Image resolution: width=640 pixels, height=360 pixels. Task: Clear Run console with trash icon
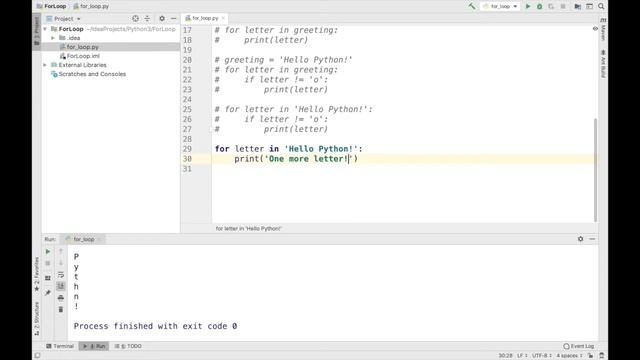coord(61,310)
